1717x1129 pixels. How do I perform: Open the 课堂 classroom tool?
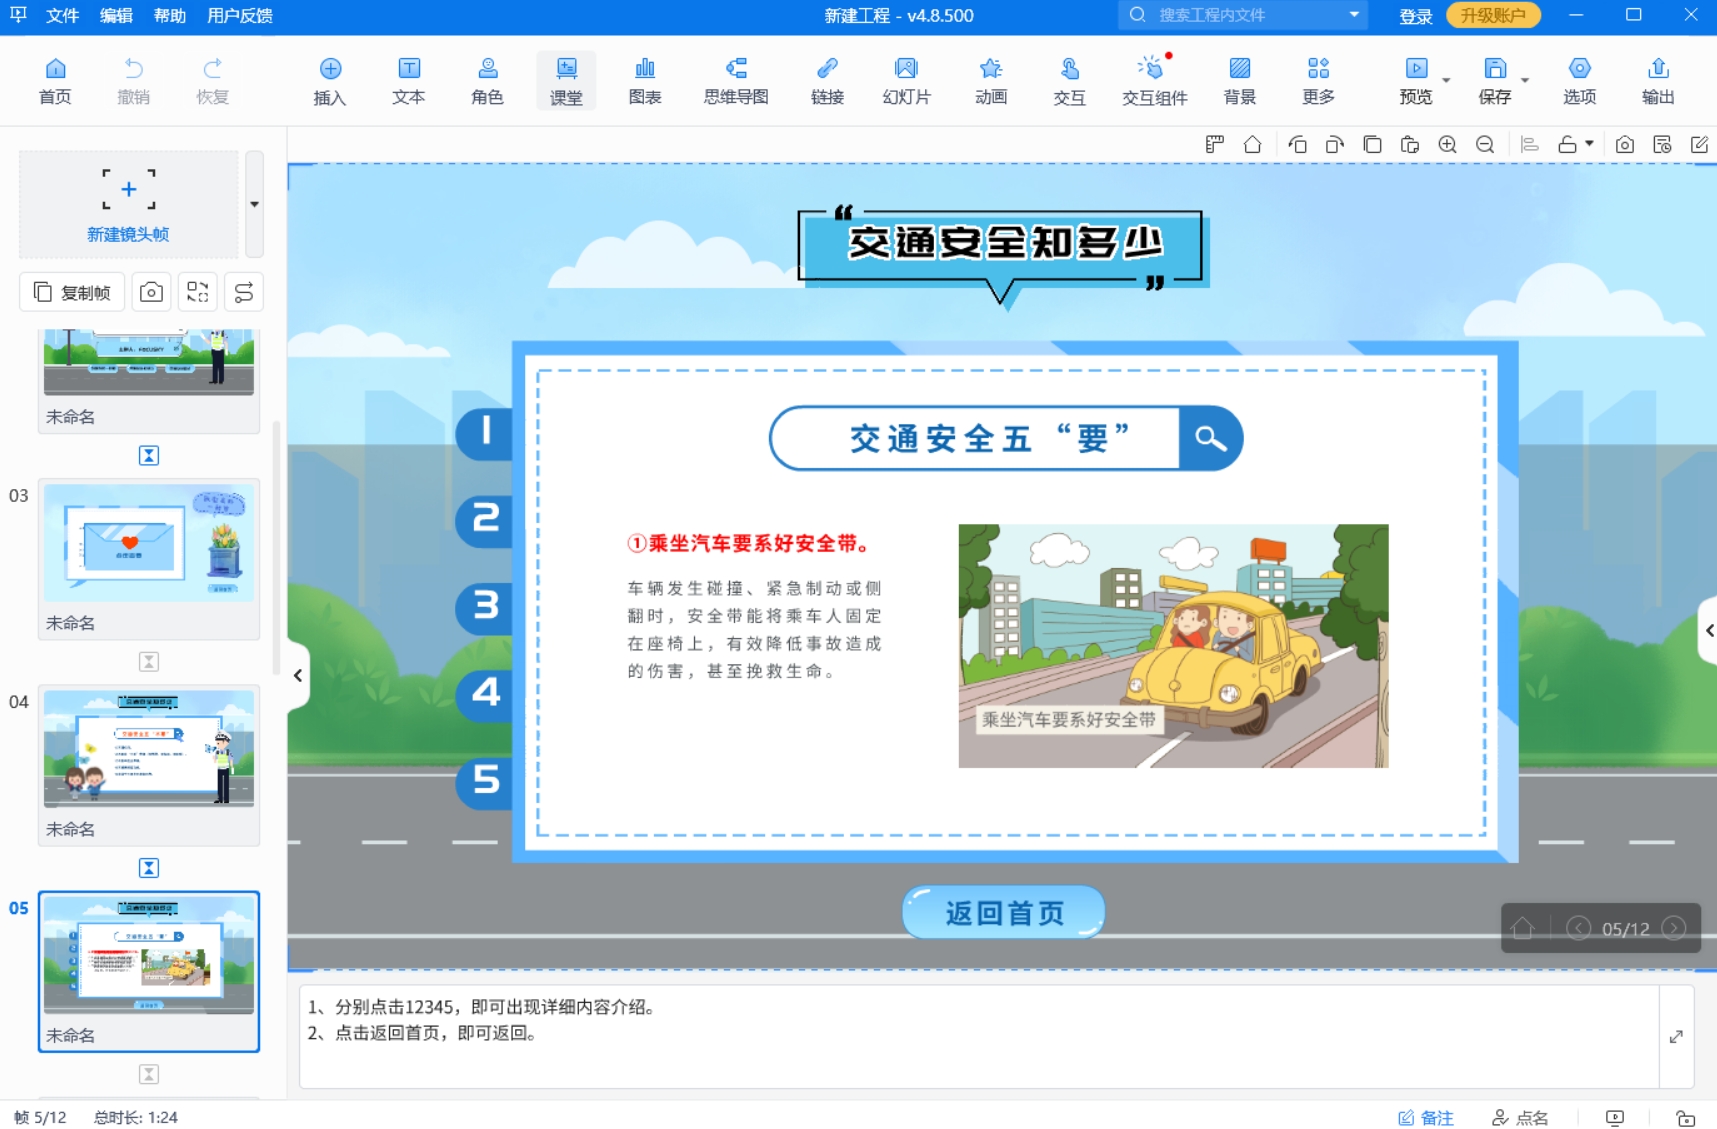pos(566,80)
